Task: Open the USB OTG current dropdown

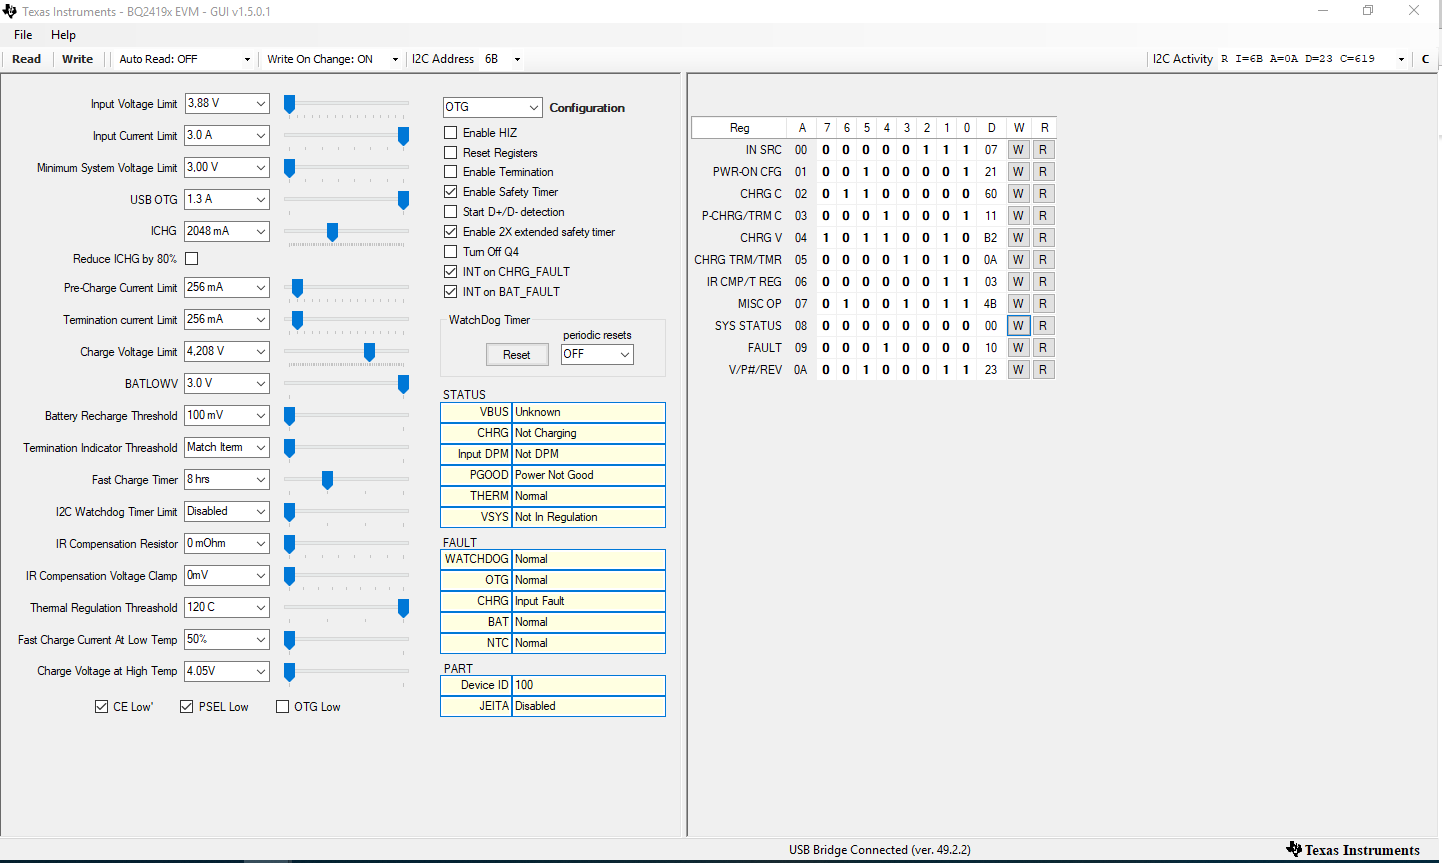Action: tap(227, 199)
